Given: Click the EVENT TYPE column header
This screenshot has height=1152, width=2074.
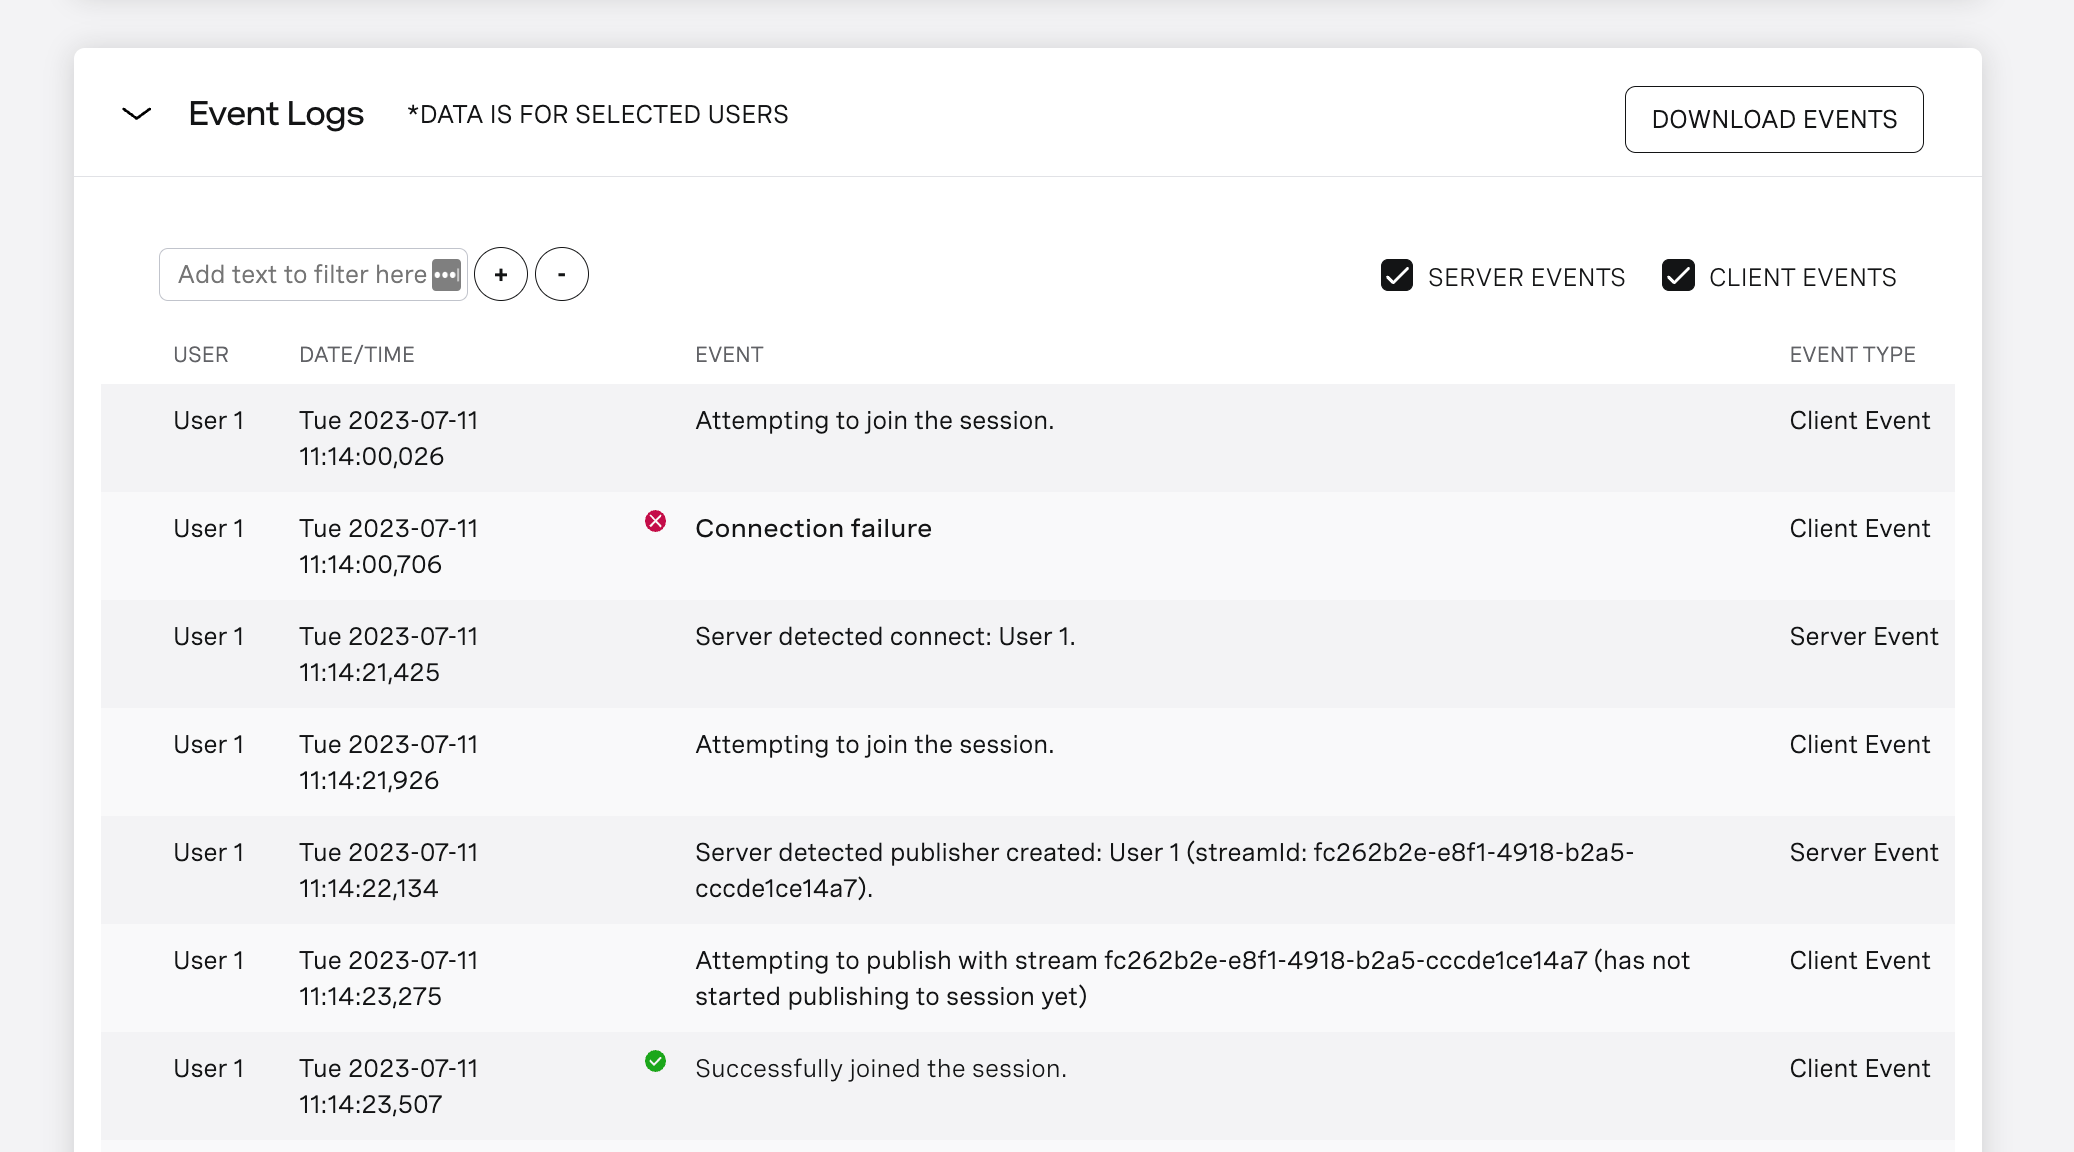Looking at the screenshot, I should 1852,354.
